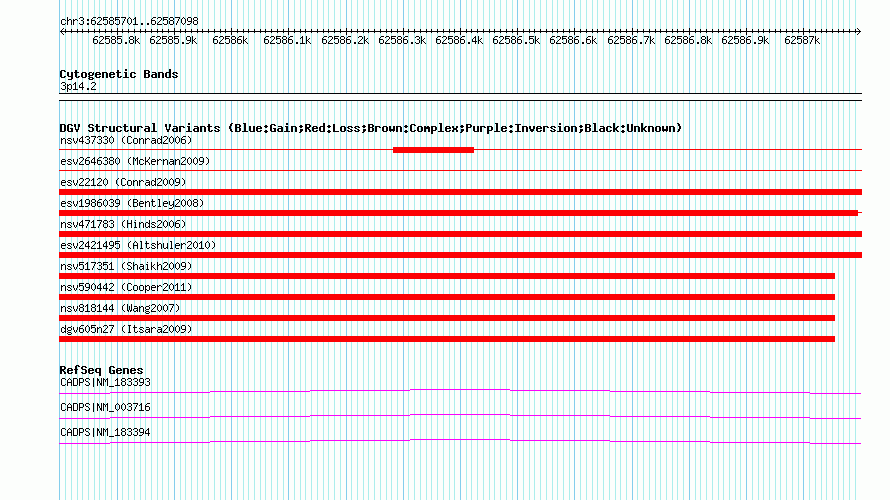Click the DGV Structural Variants track title

pyautogui.click(x=371, y=128)
